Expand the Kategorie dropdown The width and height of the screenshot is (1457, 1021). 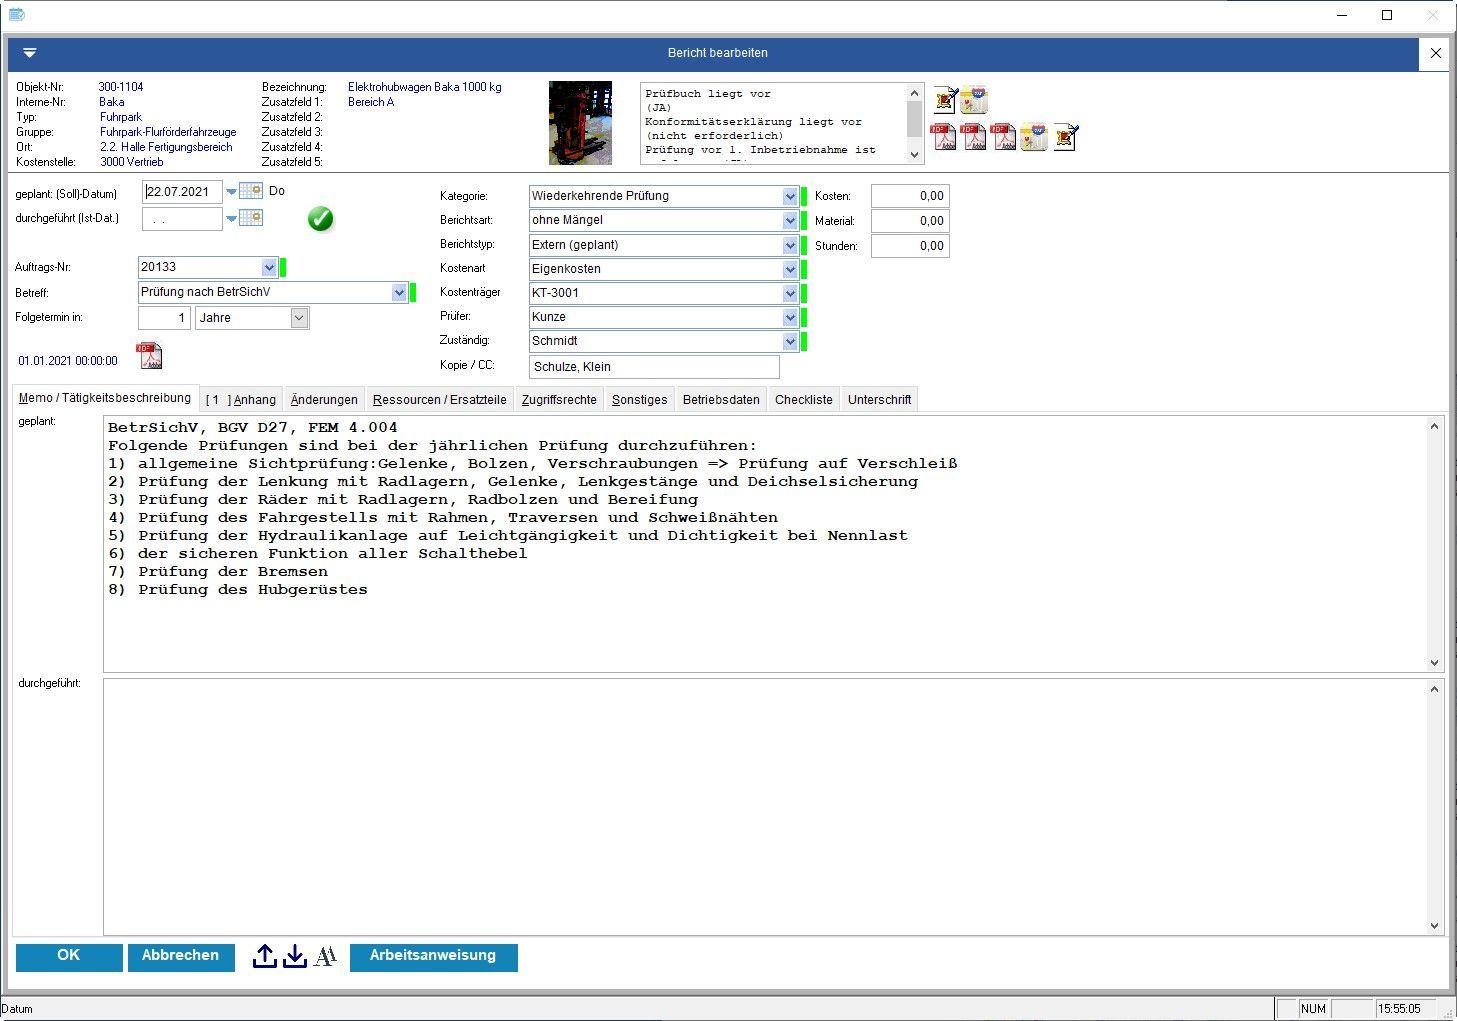click(x=790, y=196)
